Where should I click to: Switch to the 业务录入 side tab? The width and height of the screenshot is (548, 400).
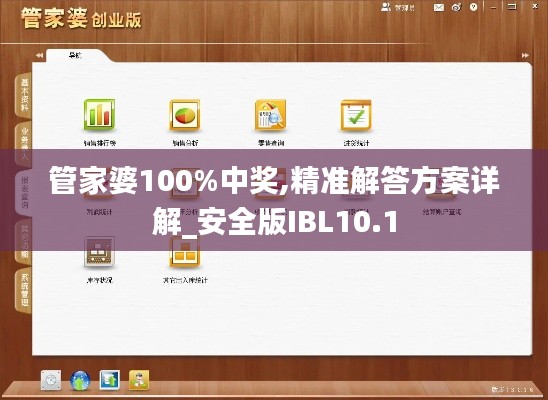click(x=23, y=143)
